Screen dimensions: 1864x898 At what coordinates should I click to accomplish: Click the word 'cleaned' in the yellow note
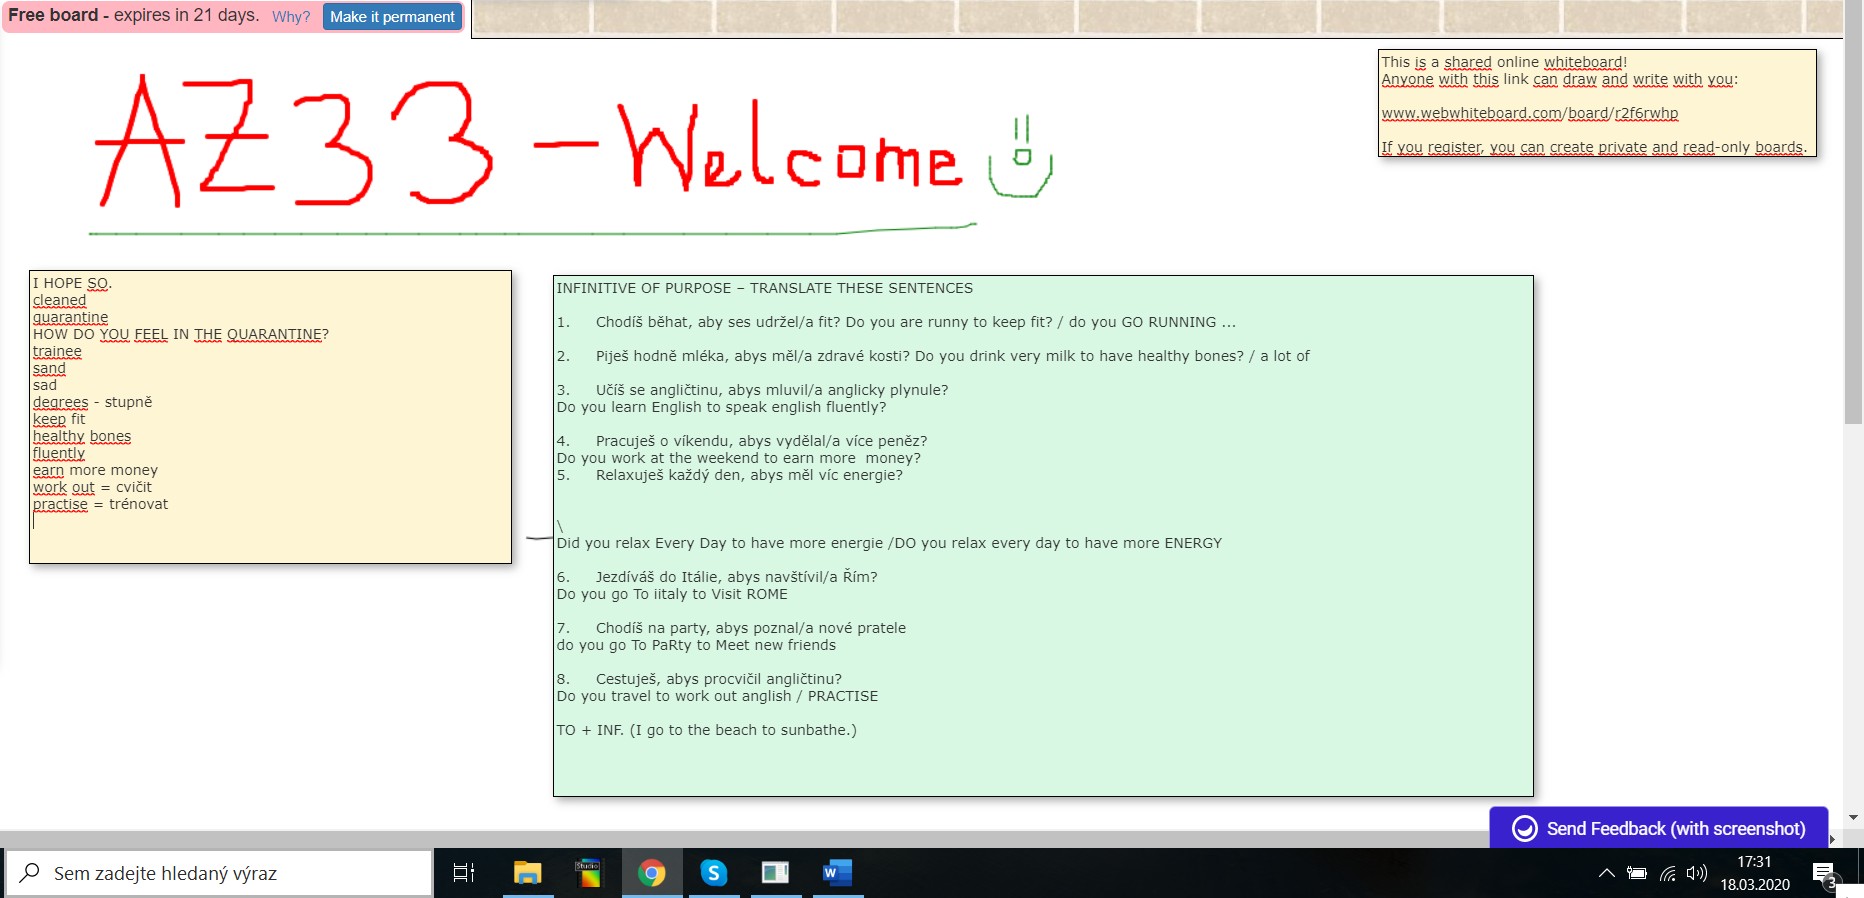pos(59,300)
